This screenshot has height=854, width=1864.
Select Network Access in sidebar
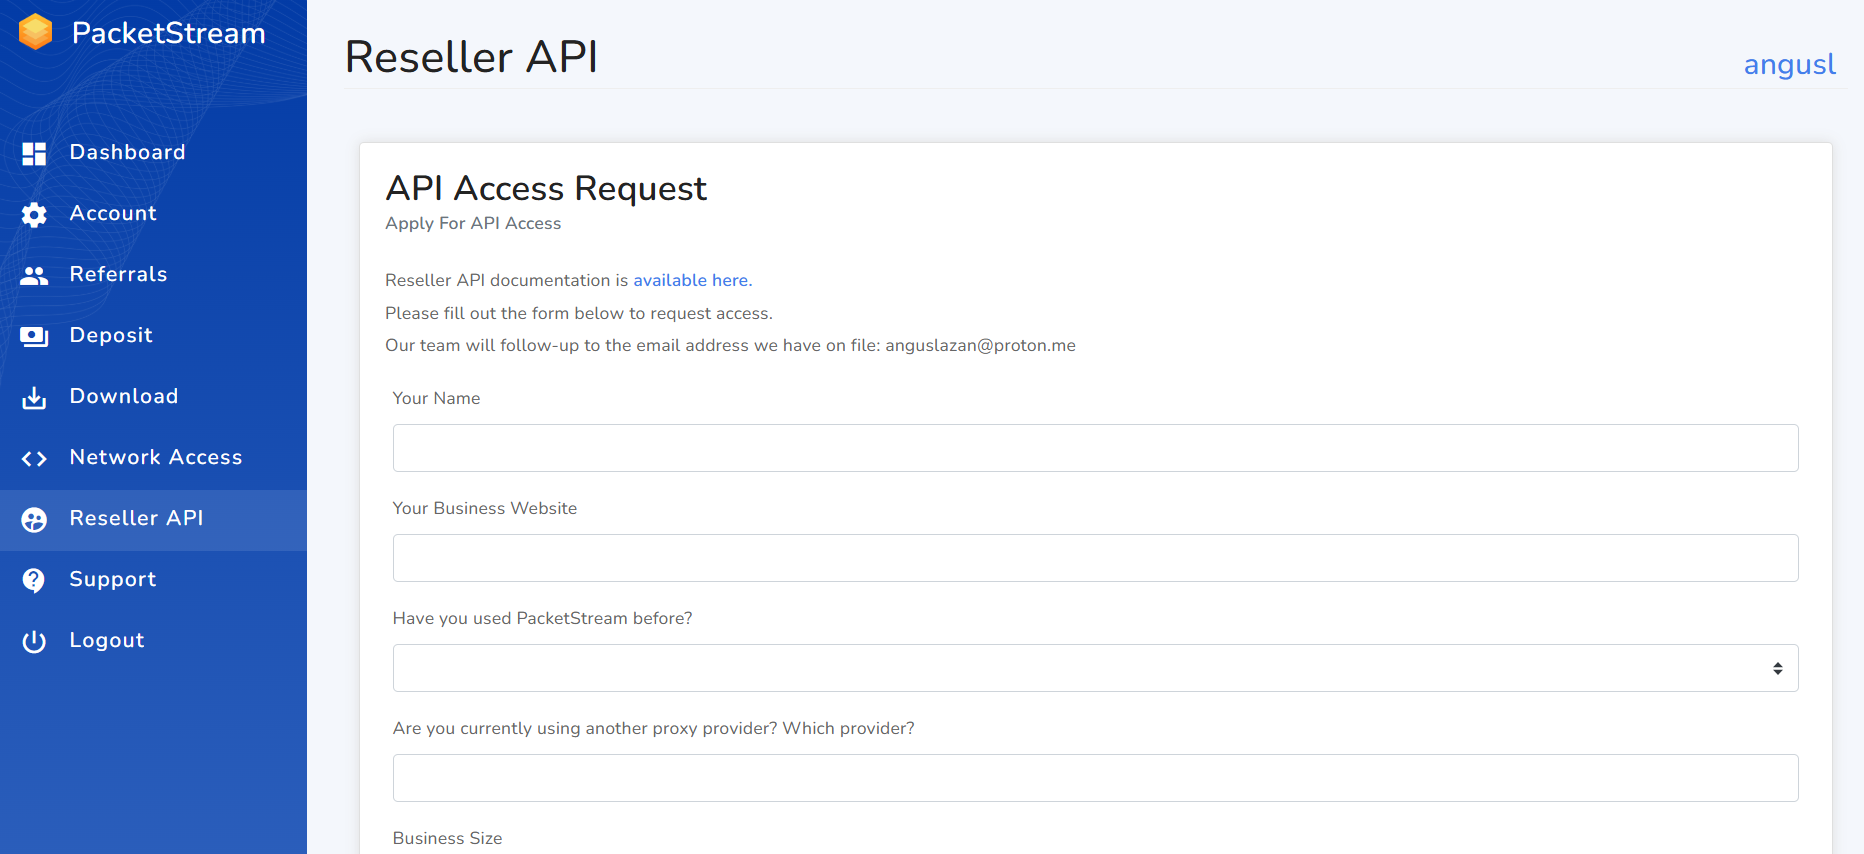(x=153, y=457)
